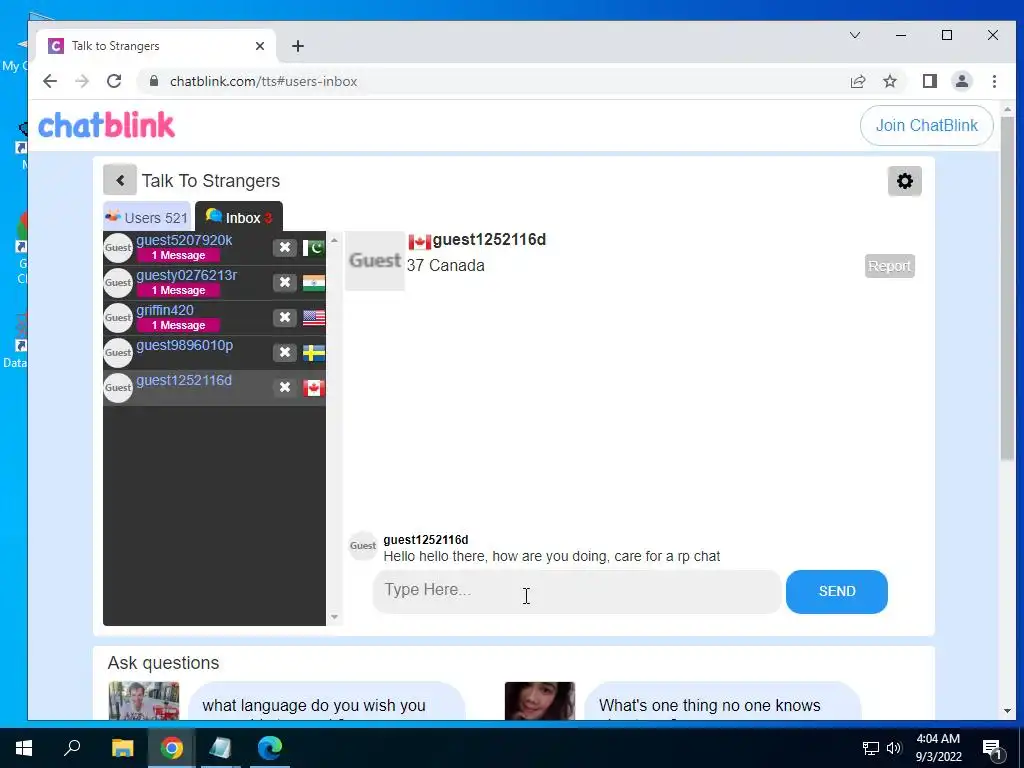Open the Talk To Strangers settings gear
This screenshot has height=768, width=1024.
point(904,181)
